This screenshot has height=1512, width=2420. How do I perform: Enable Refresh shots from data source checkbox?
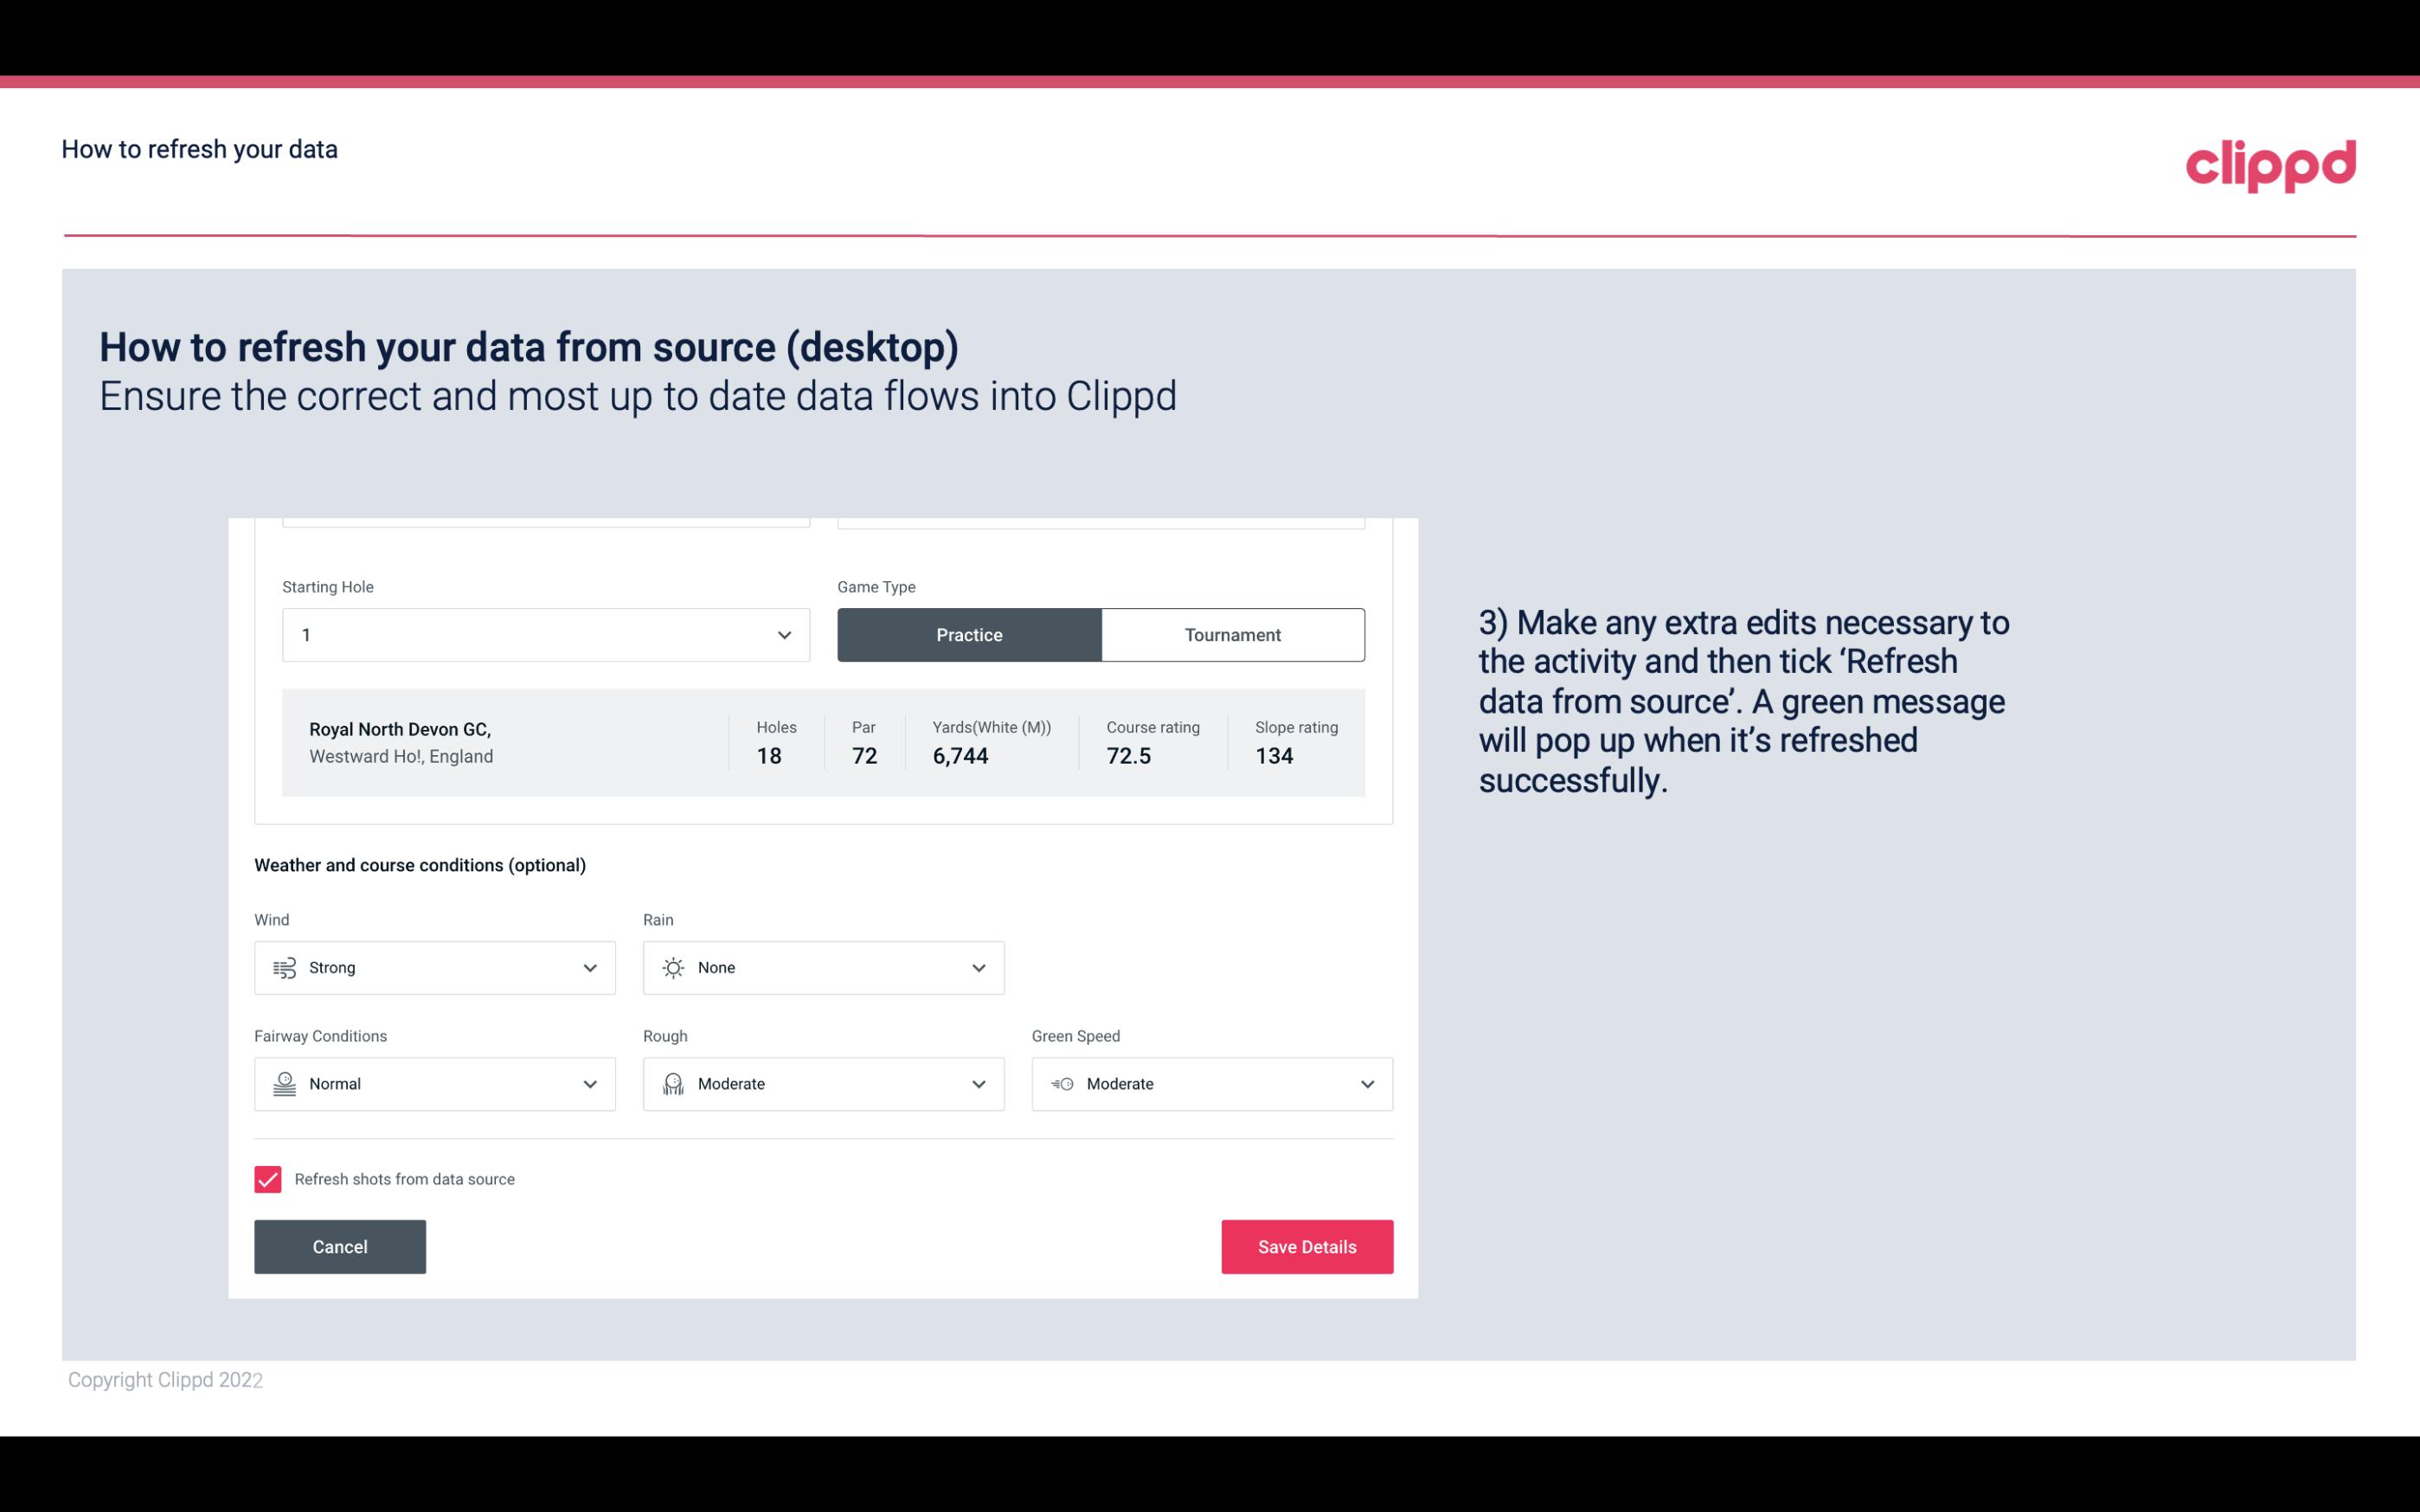(x=268, y=1179)
